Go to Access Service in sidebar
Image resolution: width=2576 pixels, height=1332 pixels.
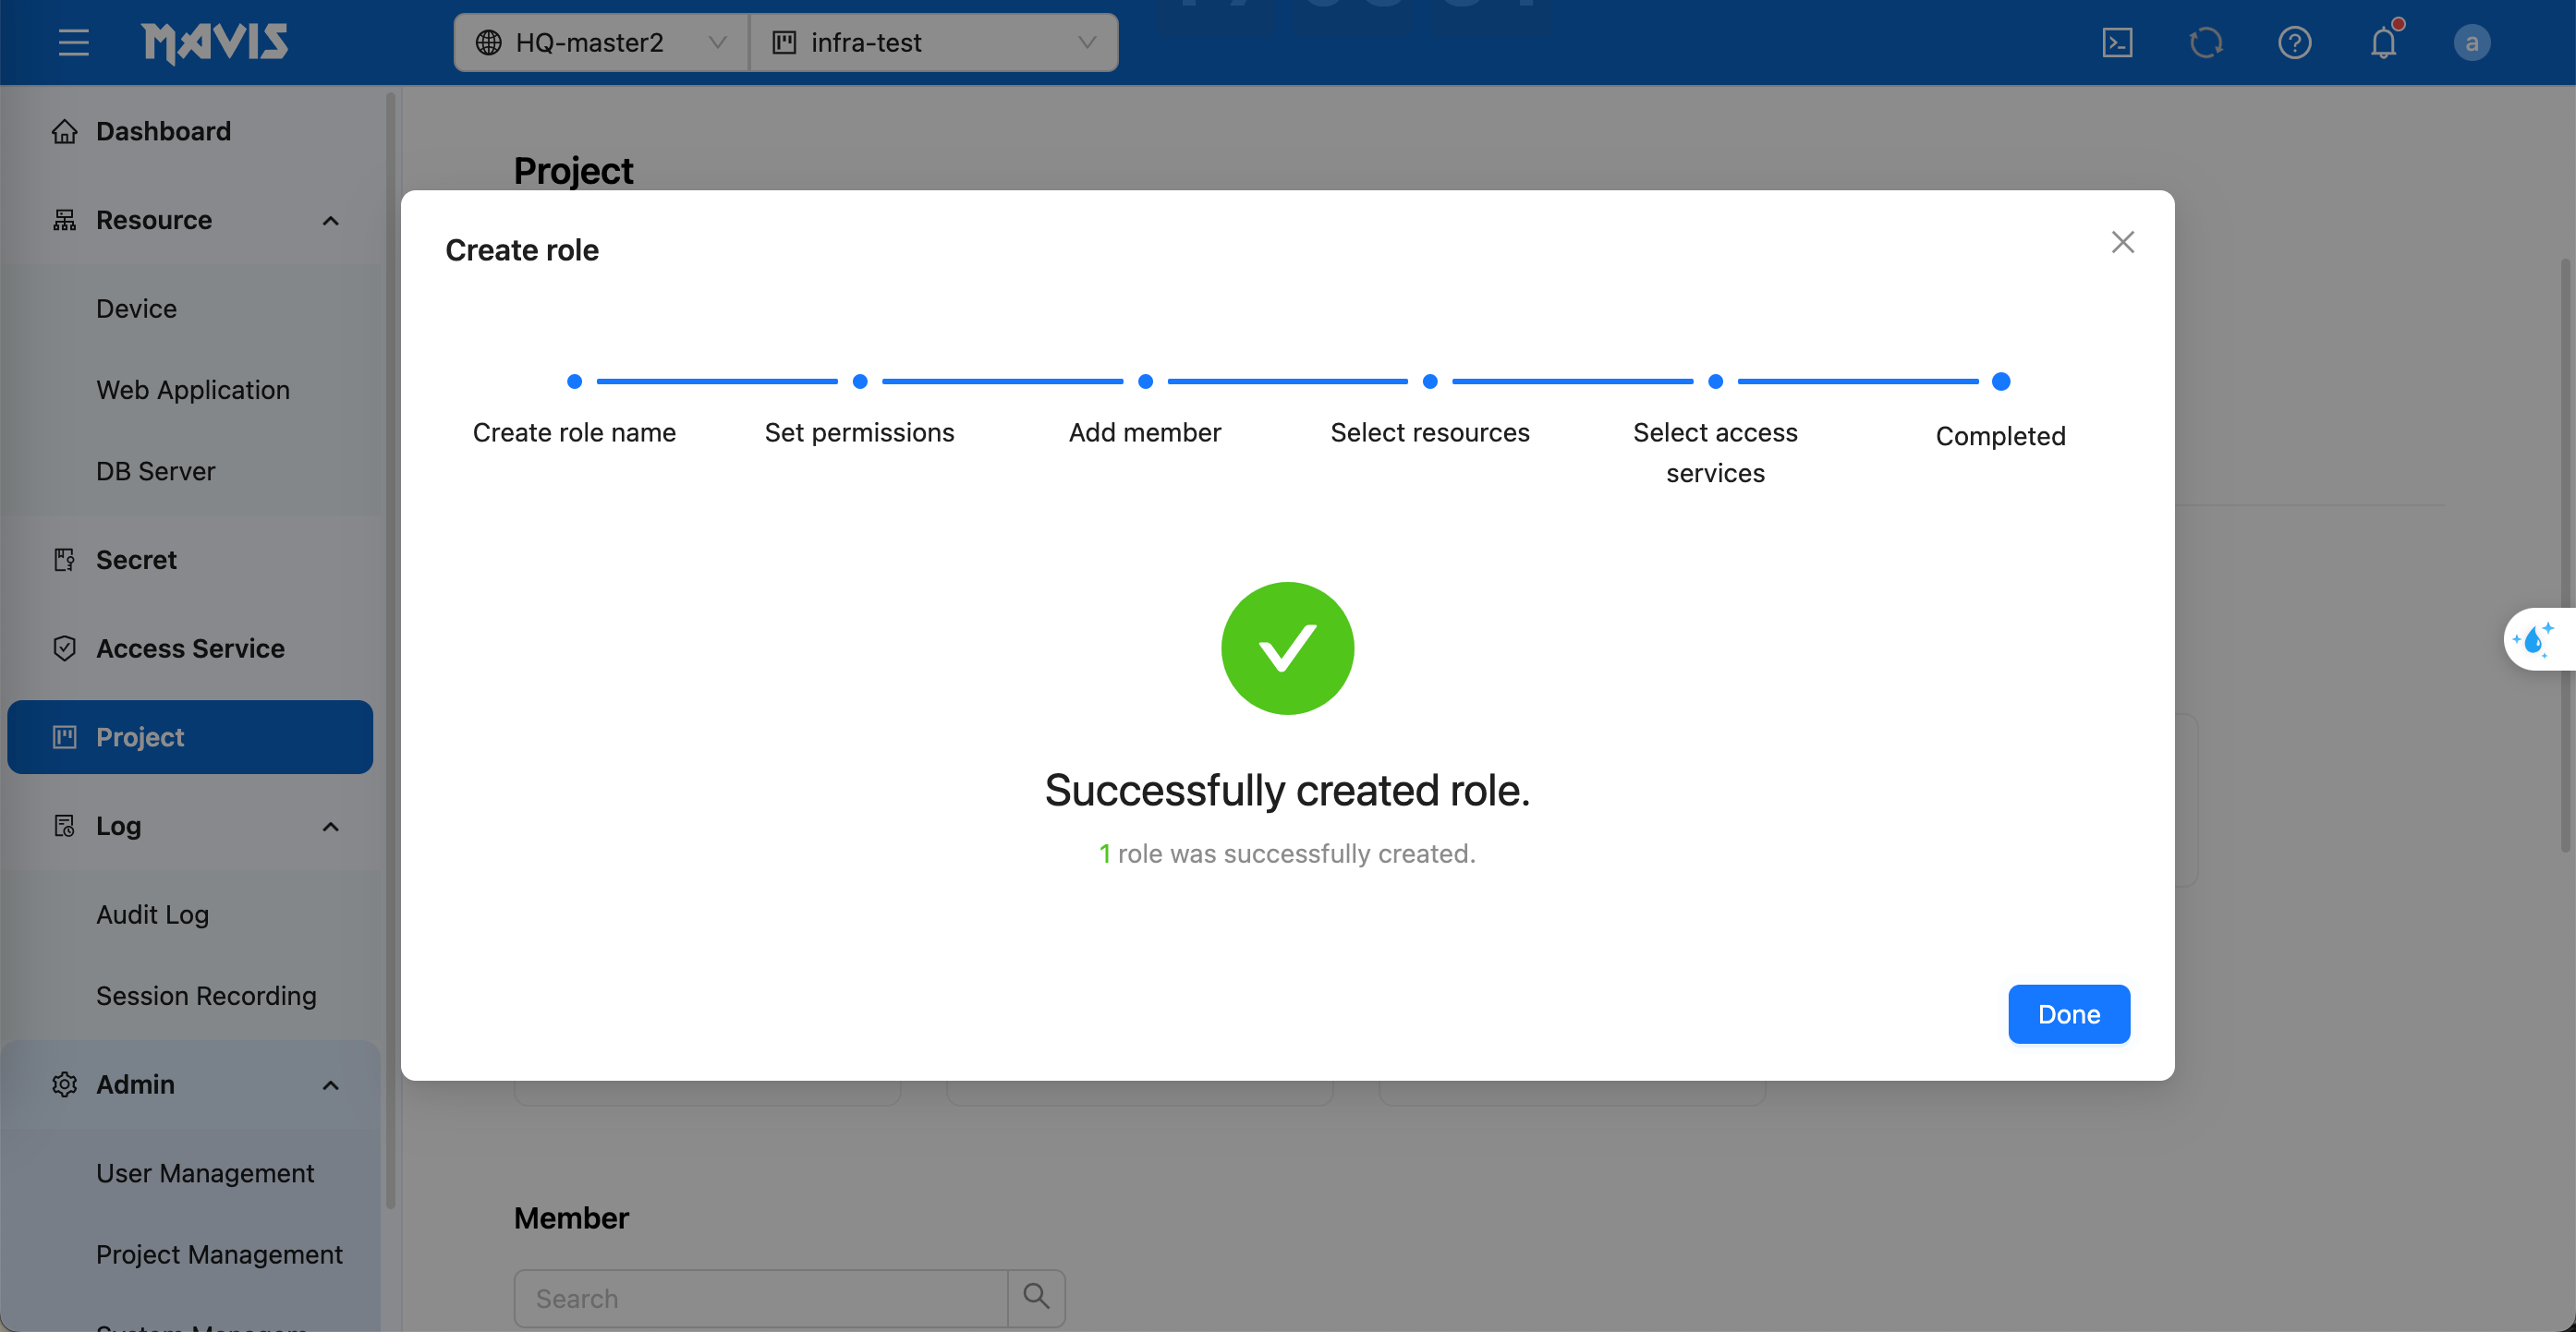click(x=190, y=648)
